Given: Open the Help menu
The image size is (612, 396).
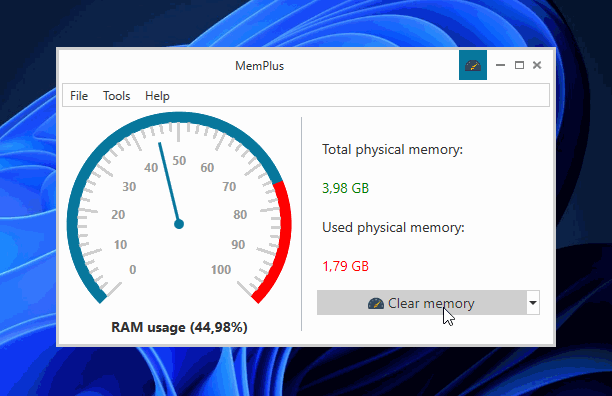Looking at the screenshot, I should pyautogui.click(x=157, y=96).
